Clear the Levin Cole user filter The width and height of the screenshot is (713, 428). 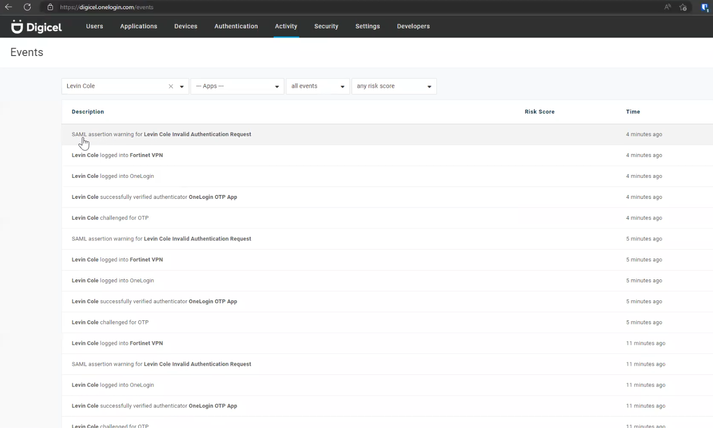(x=171, y=86)
